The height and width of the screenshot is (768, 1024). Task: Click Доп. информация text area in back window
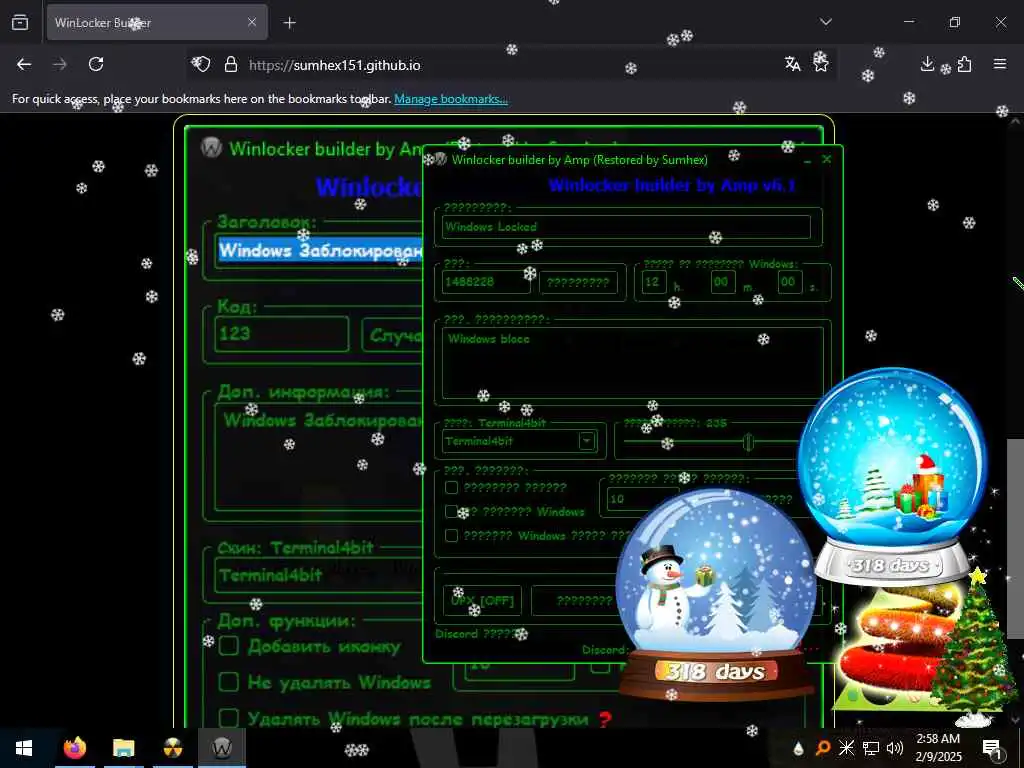[320, 457]
